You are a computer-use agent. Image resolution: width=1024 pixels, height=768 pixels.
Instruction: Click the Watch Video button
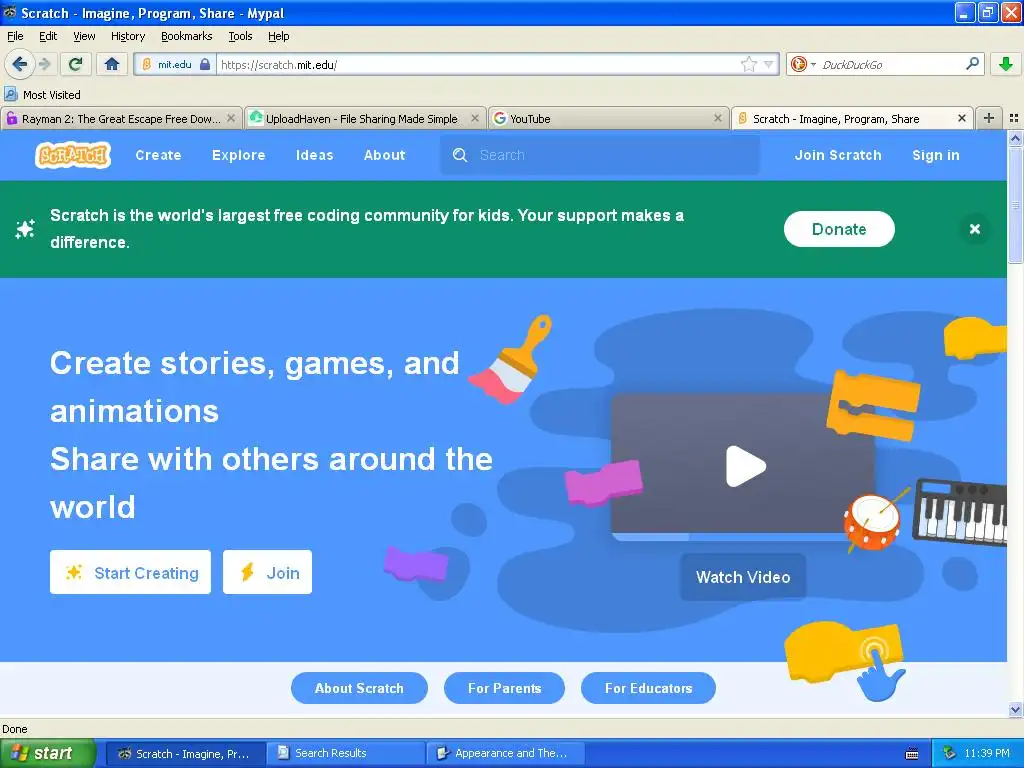pyautogui.click(x=743, y=577)
